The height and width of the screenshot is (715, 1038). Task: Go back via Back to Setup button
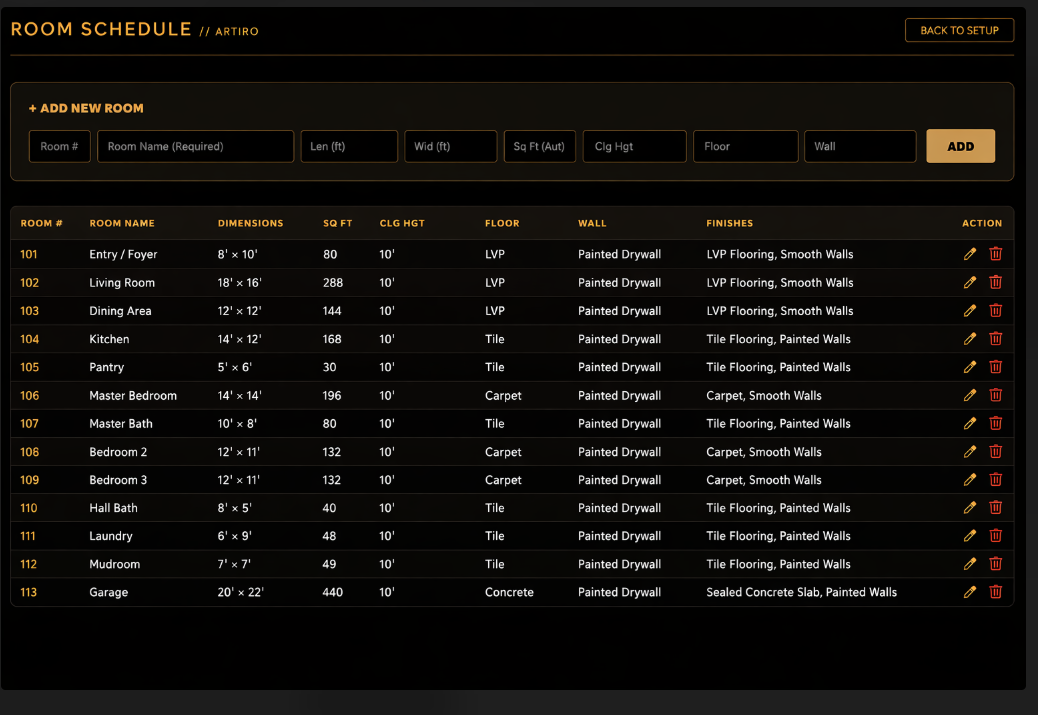pos(959,30)
